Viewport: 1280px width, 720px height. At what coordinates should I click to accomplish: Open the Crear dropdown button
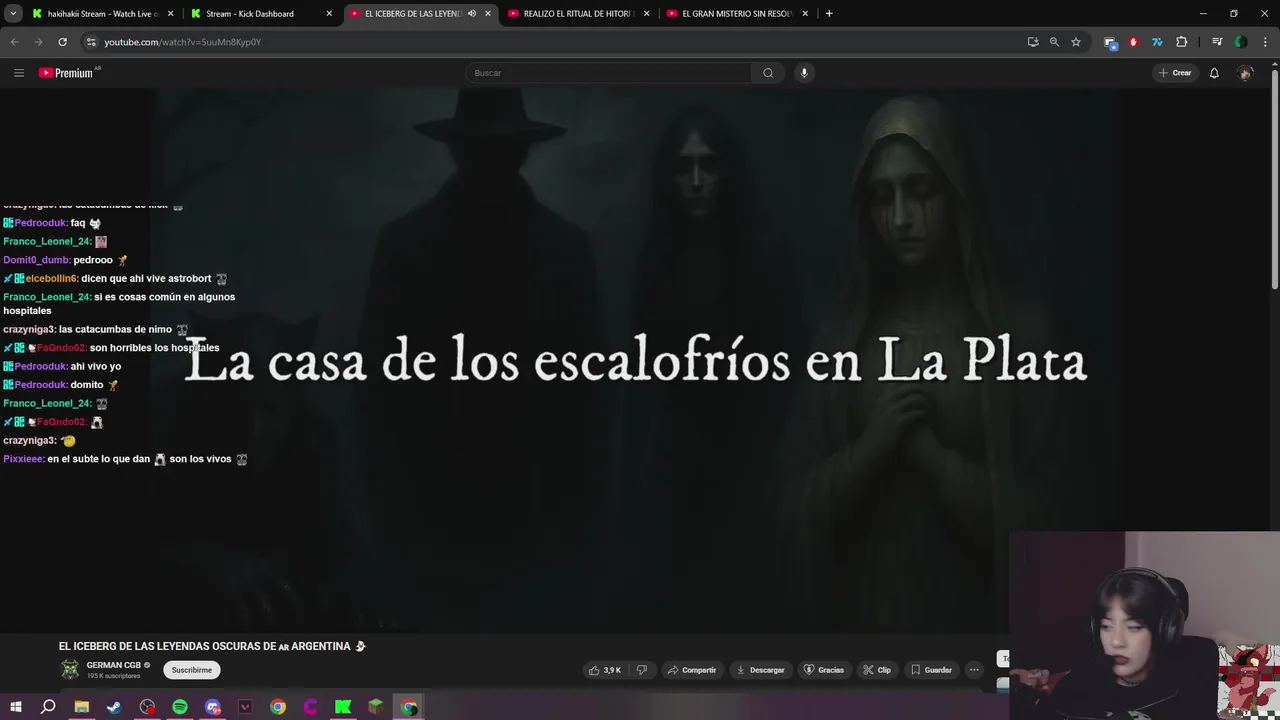click(1175, 73)
